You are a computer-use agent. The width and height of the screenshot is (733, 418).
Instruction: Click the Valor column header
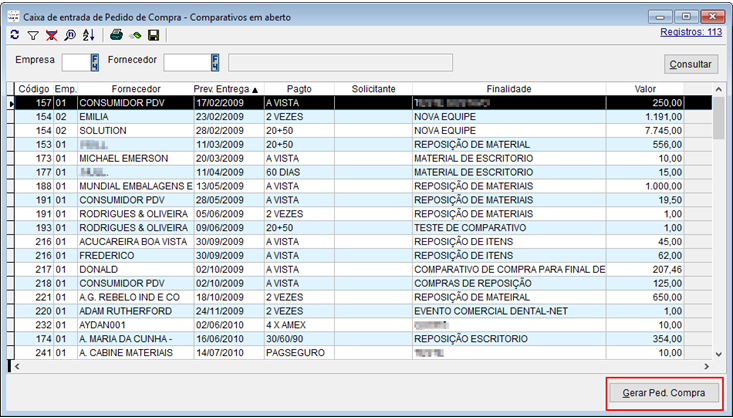645,89
